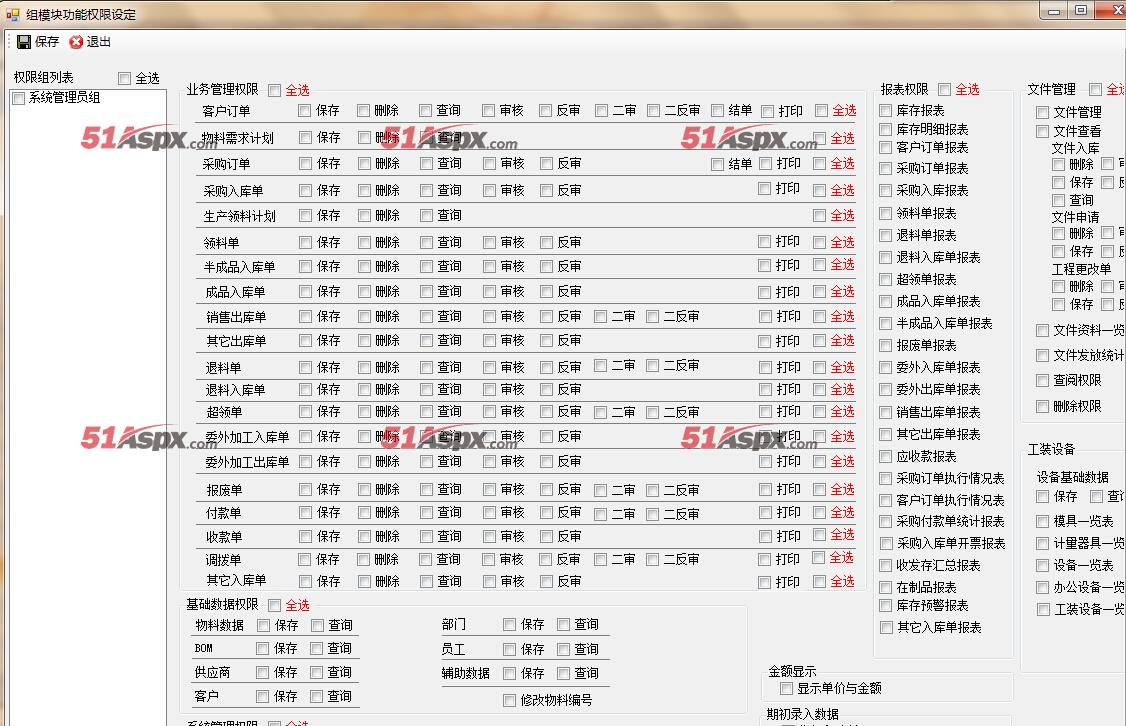Viewport: 1126px width, 726px height.
Task: Enable 保存 for 辅助数据
Action: click(x=509, y=674)
